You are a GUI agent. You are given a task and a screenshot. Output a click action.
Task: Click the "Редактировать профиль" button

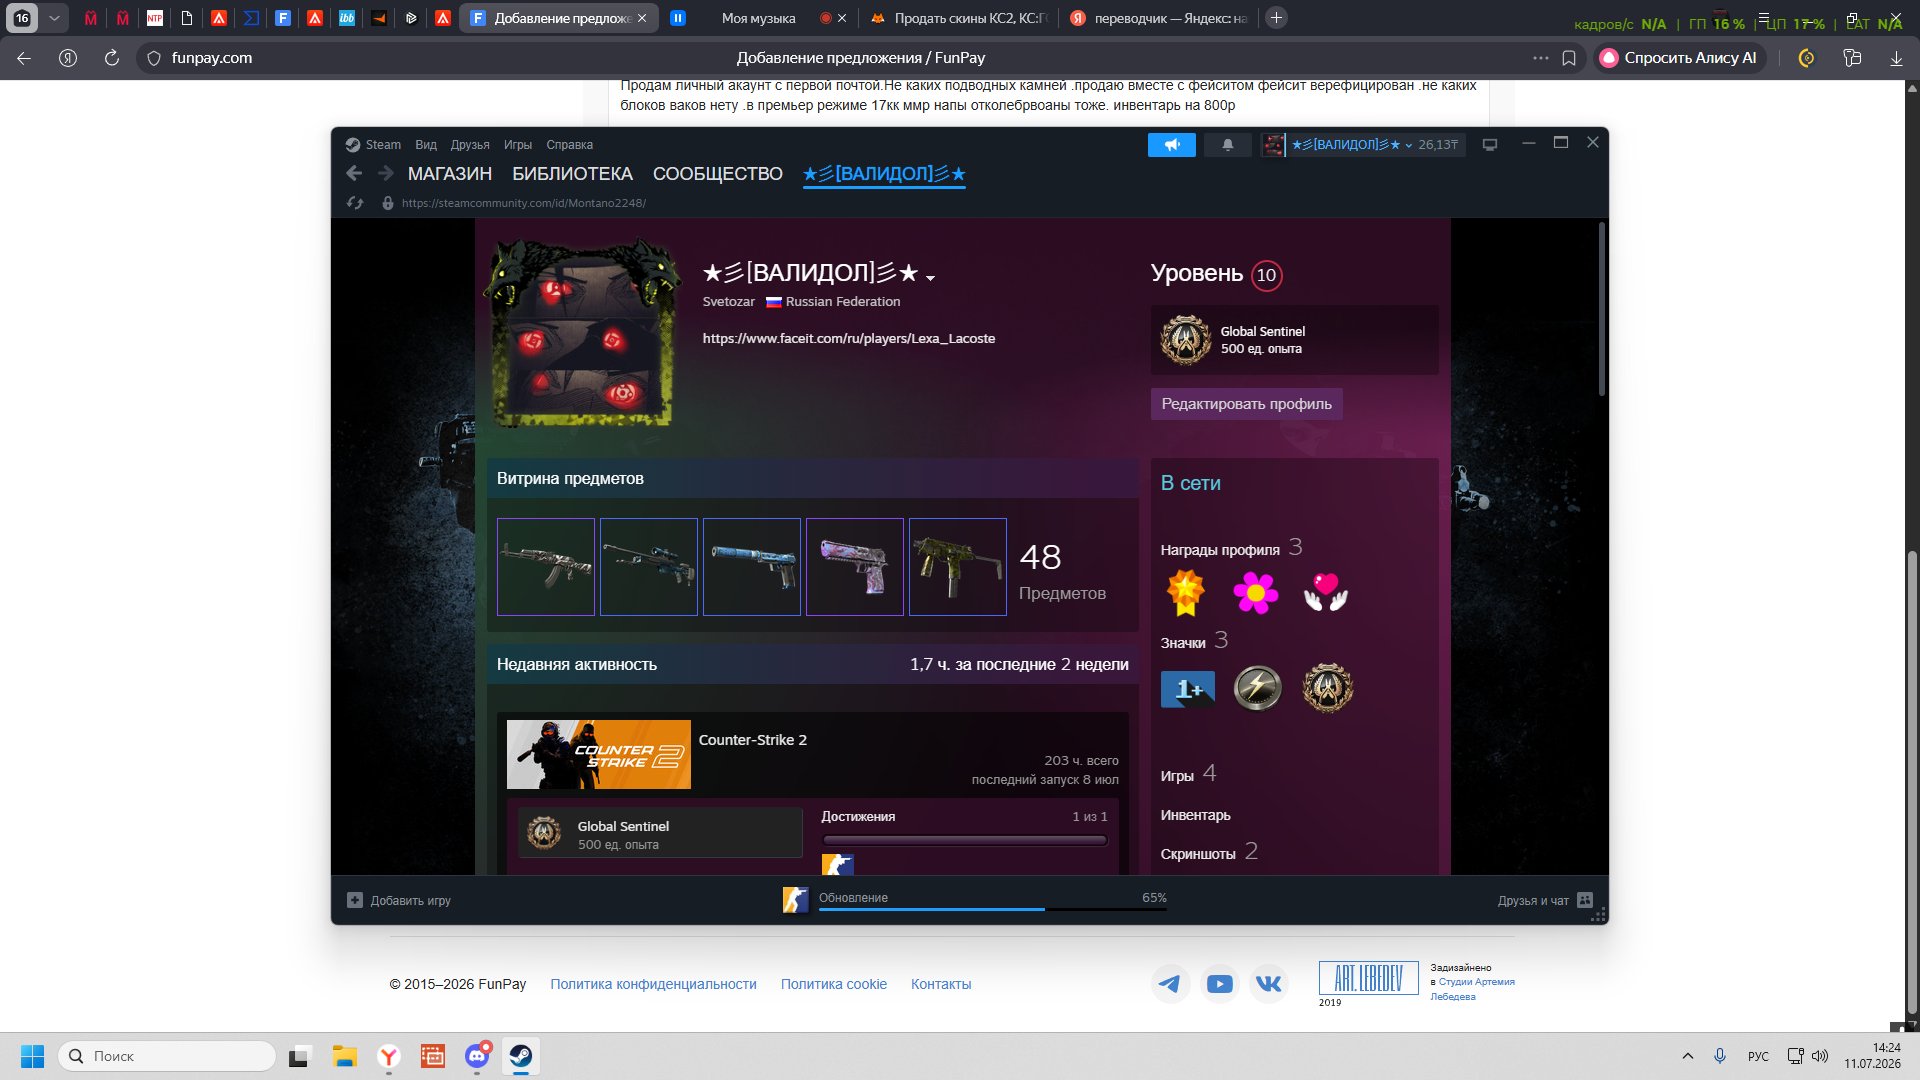pos(1246,404)
